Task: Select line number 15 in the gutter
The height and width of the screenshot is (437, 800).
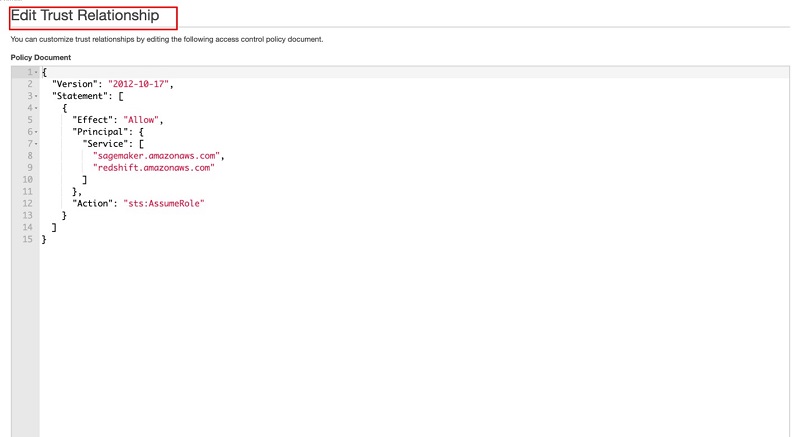Action: click(x=28, y=239)
